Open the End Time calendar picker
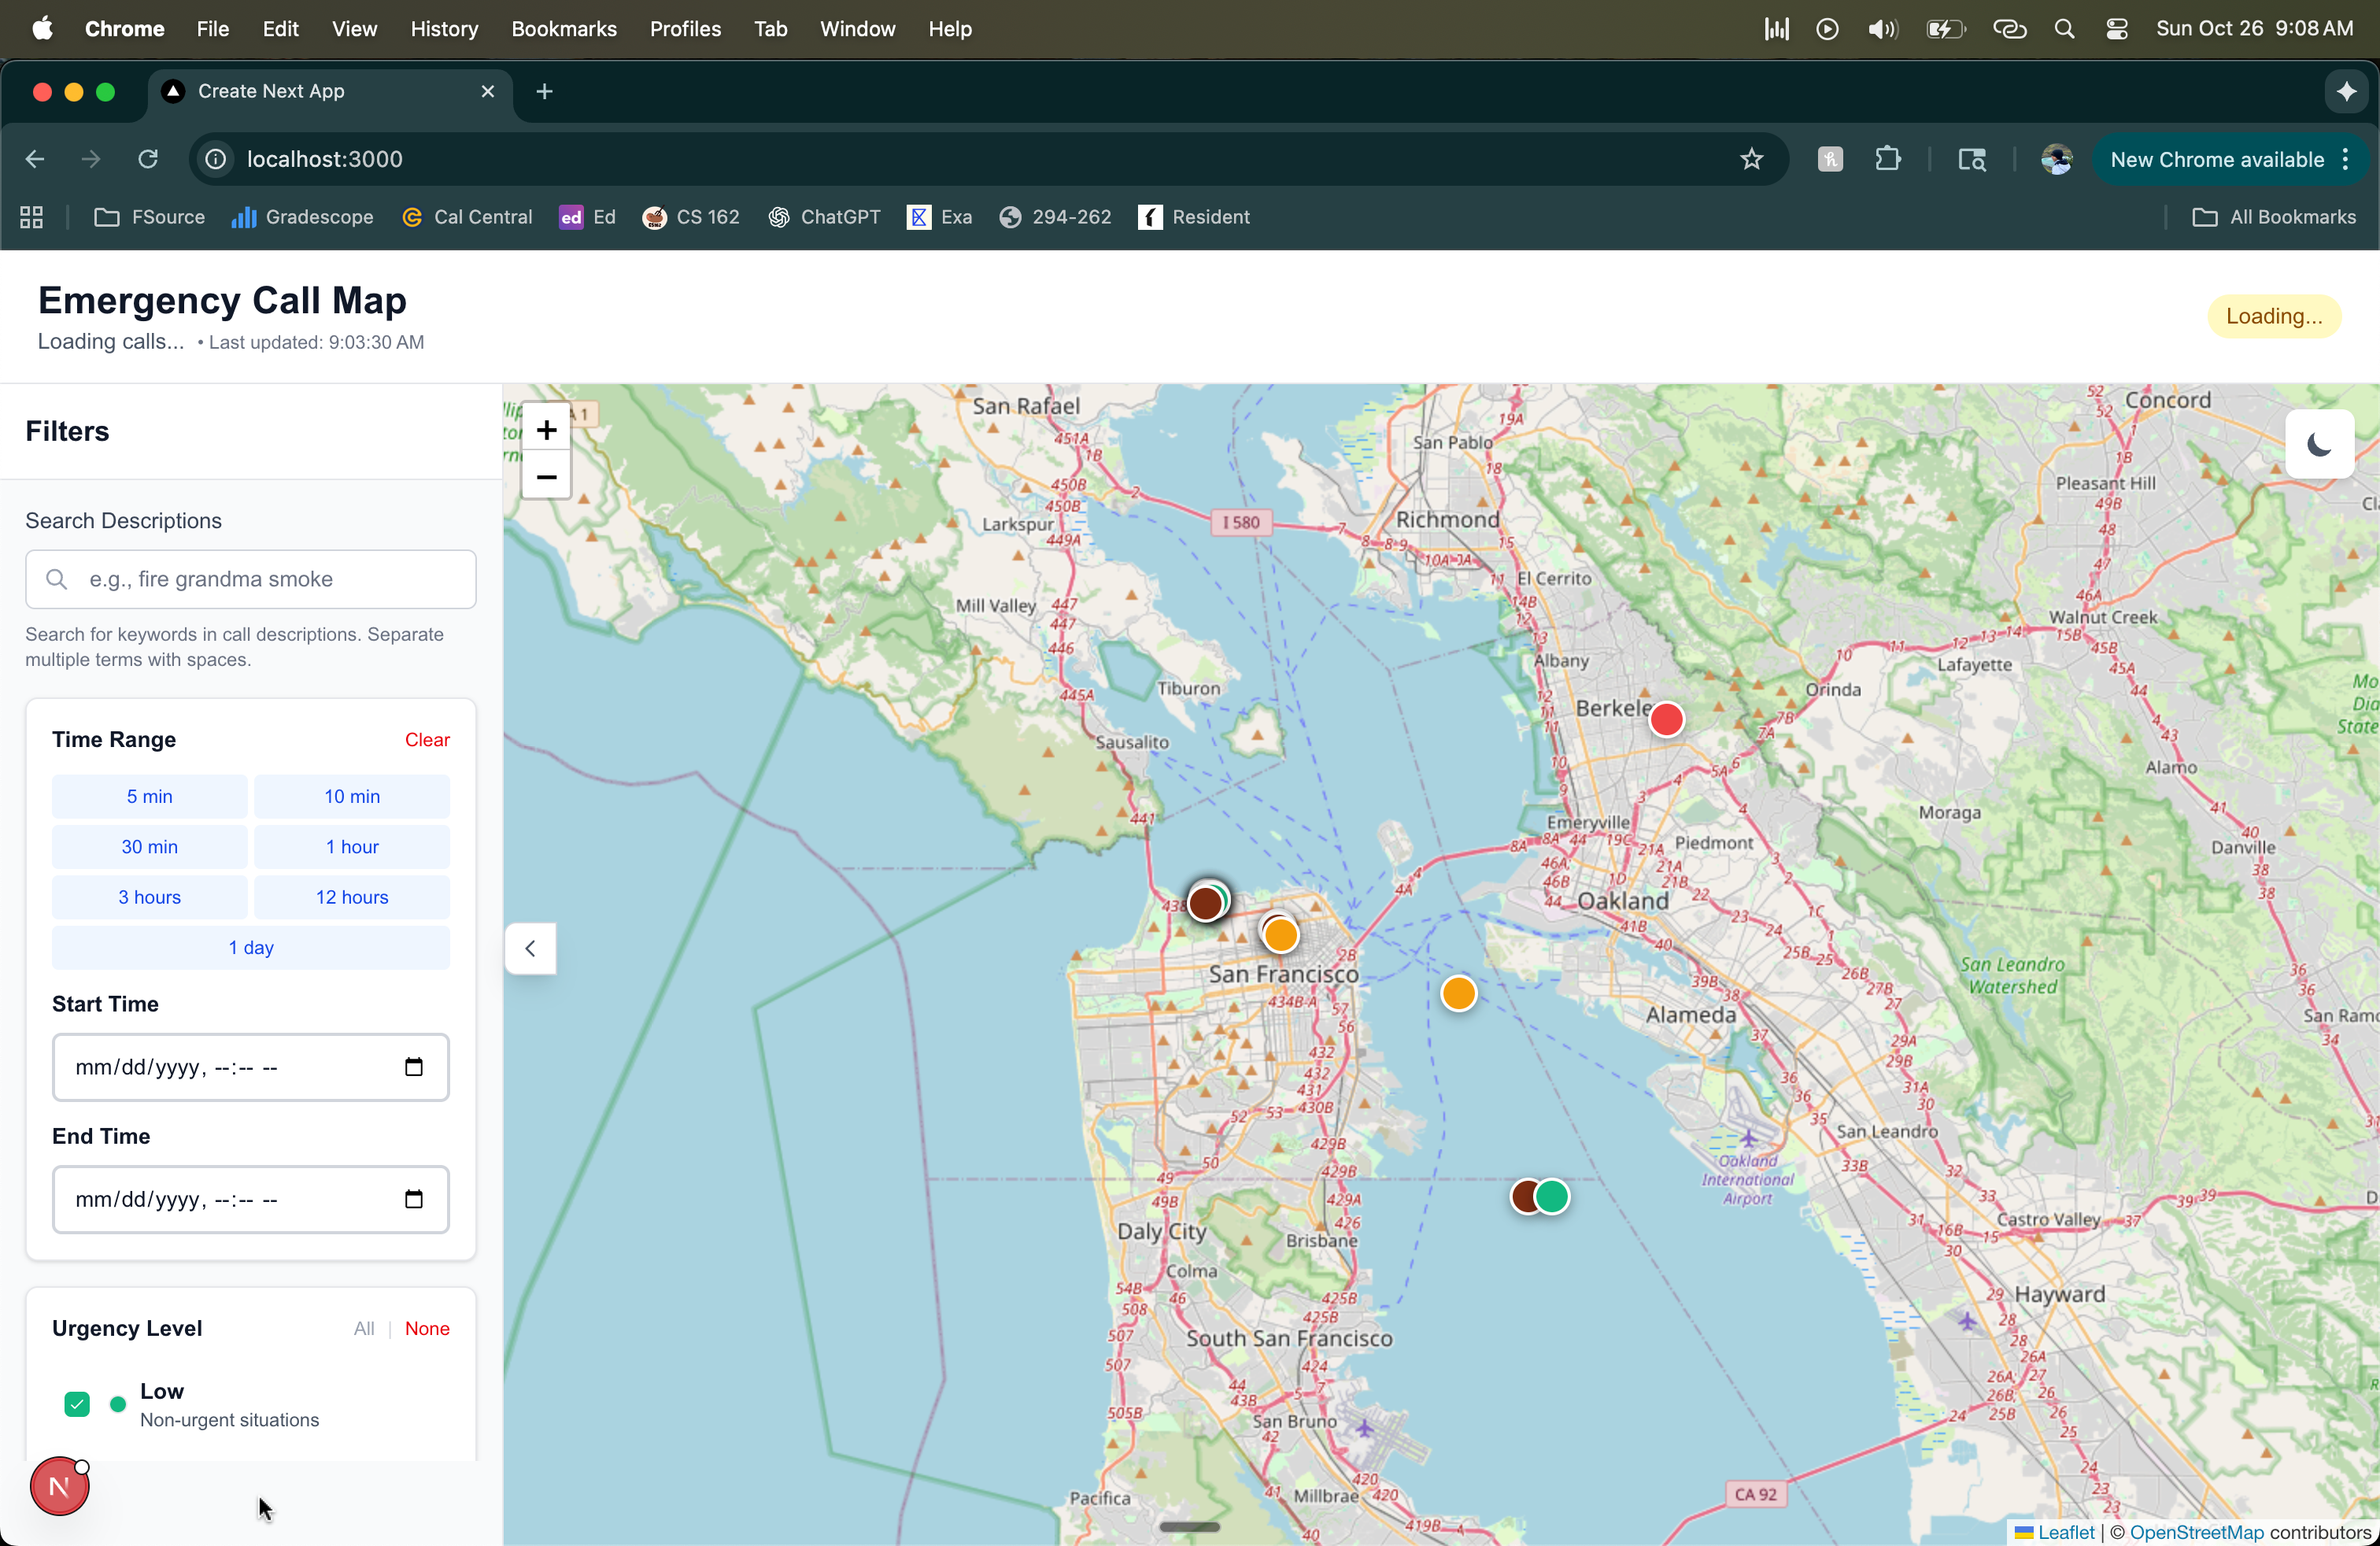The image size is (2380, 1546). click(413, 1199)
